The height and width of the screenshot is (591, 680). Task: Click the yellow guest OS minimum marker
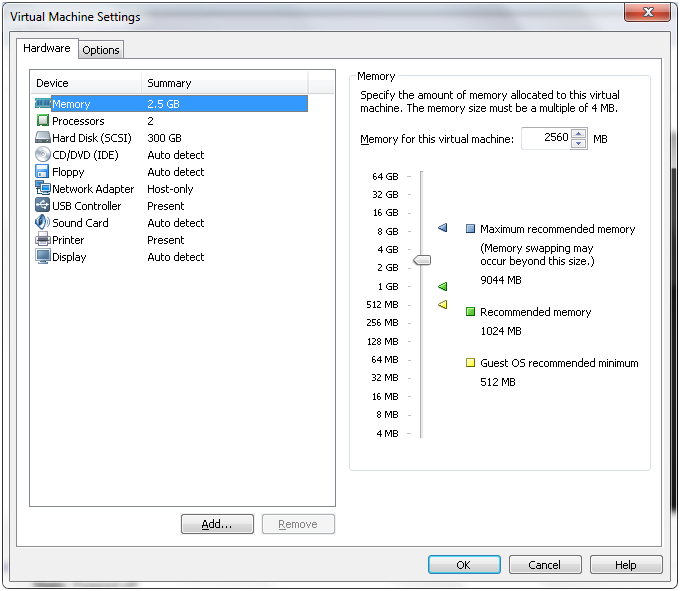pyautogui.click(x=442, y=304)
